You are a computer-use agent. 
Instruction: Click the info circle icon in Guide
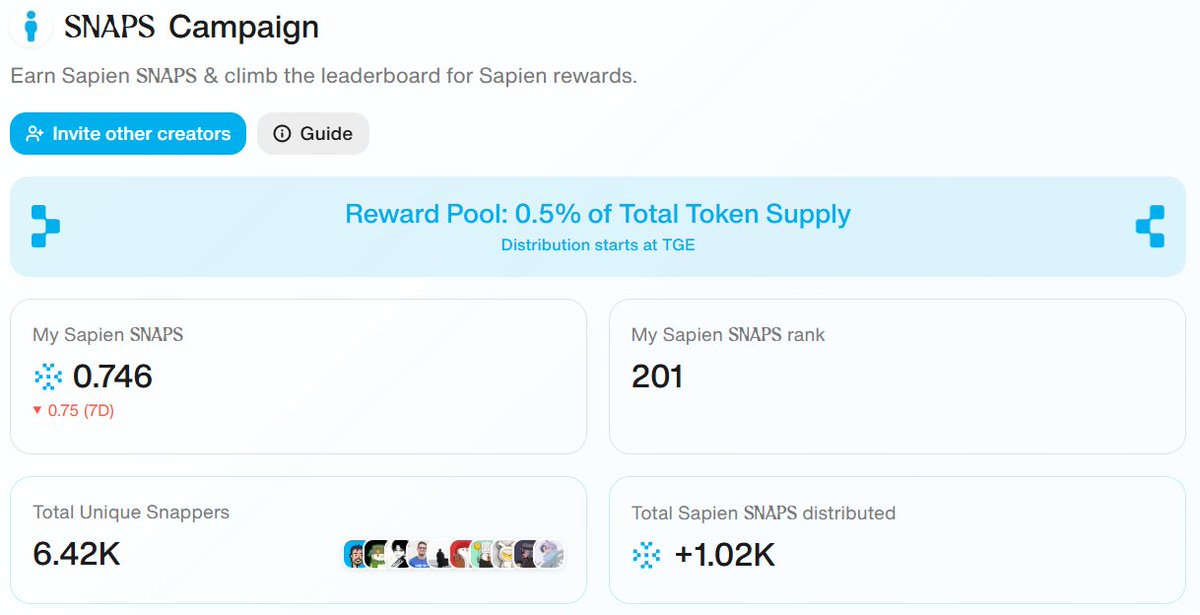coord(282,134)
